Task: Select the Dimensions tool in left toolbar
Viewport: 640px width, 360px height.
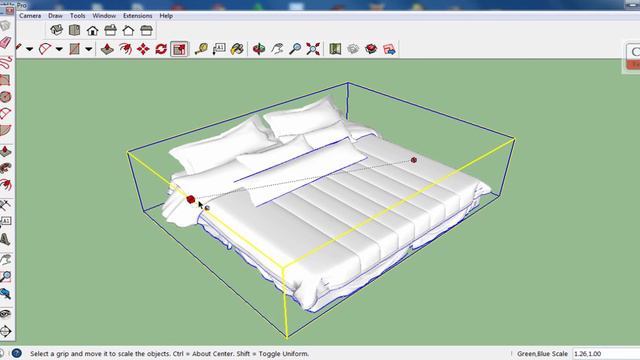Action: [6, 205]
